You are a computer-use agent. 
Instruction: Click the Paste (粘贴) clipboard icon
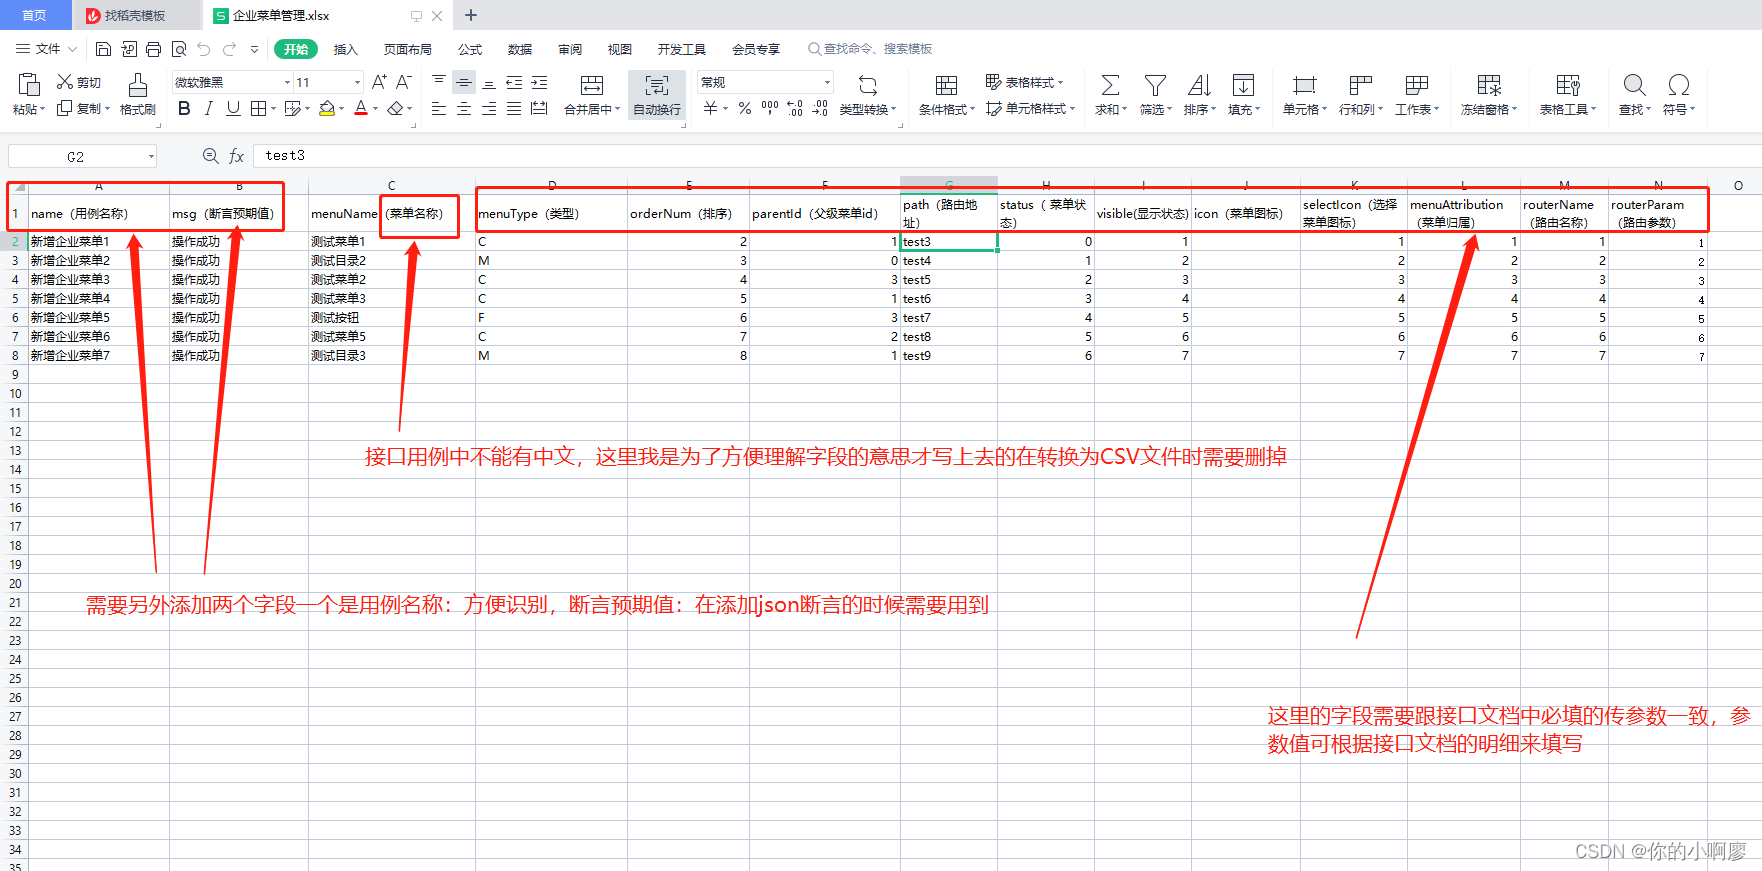click(29, 85)
